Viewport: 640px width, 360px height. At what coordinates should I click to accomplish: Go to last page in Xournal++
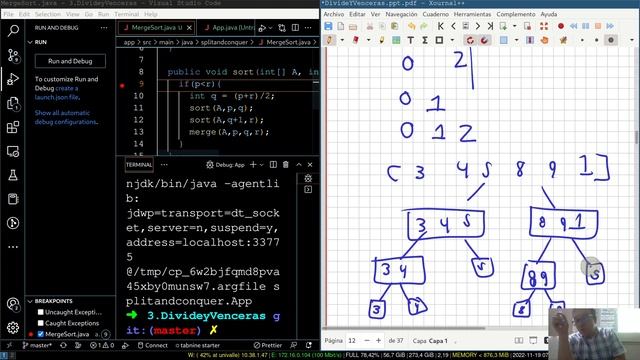(490, 26)
